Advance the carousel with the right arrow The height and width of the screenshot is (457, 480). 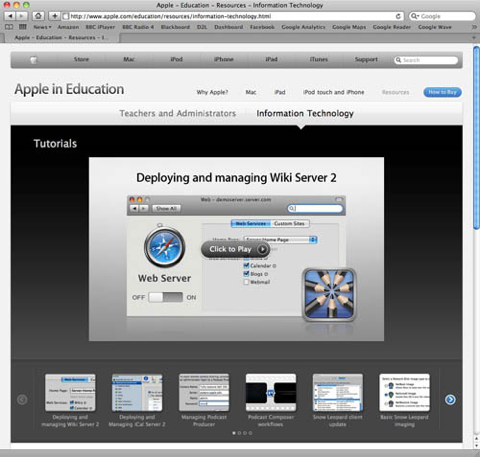(450, 399)
